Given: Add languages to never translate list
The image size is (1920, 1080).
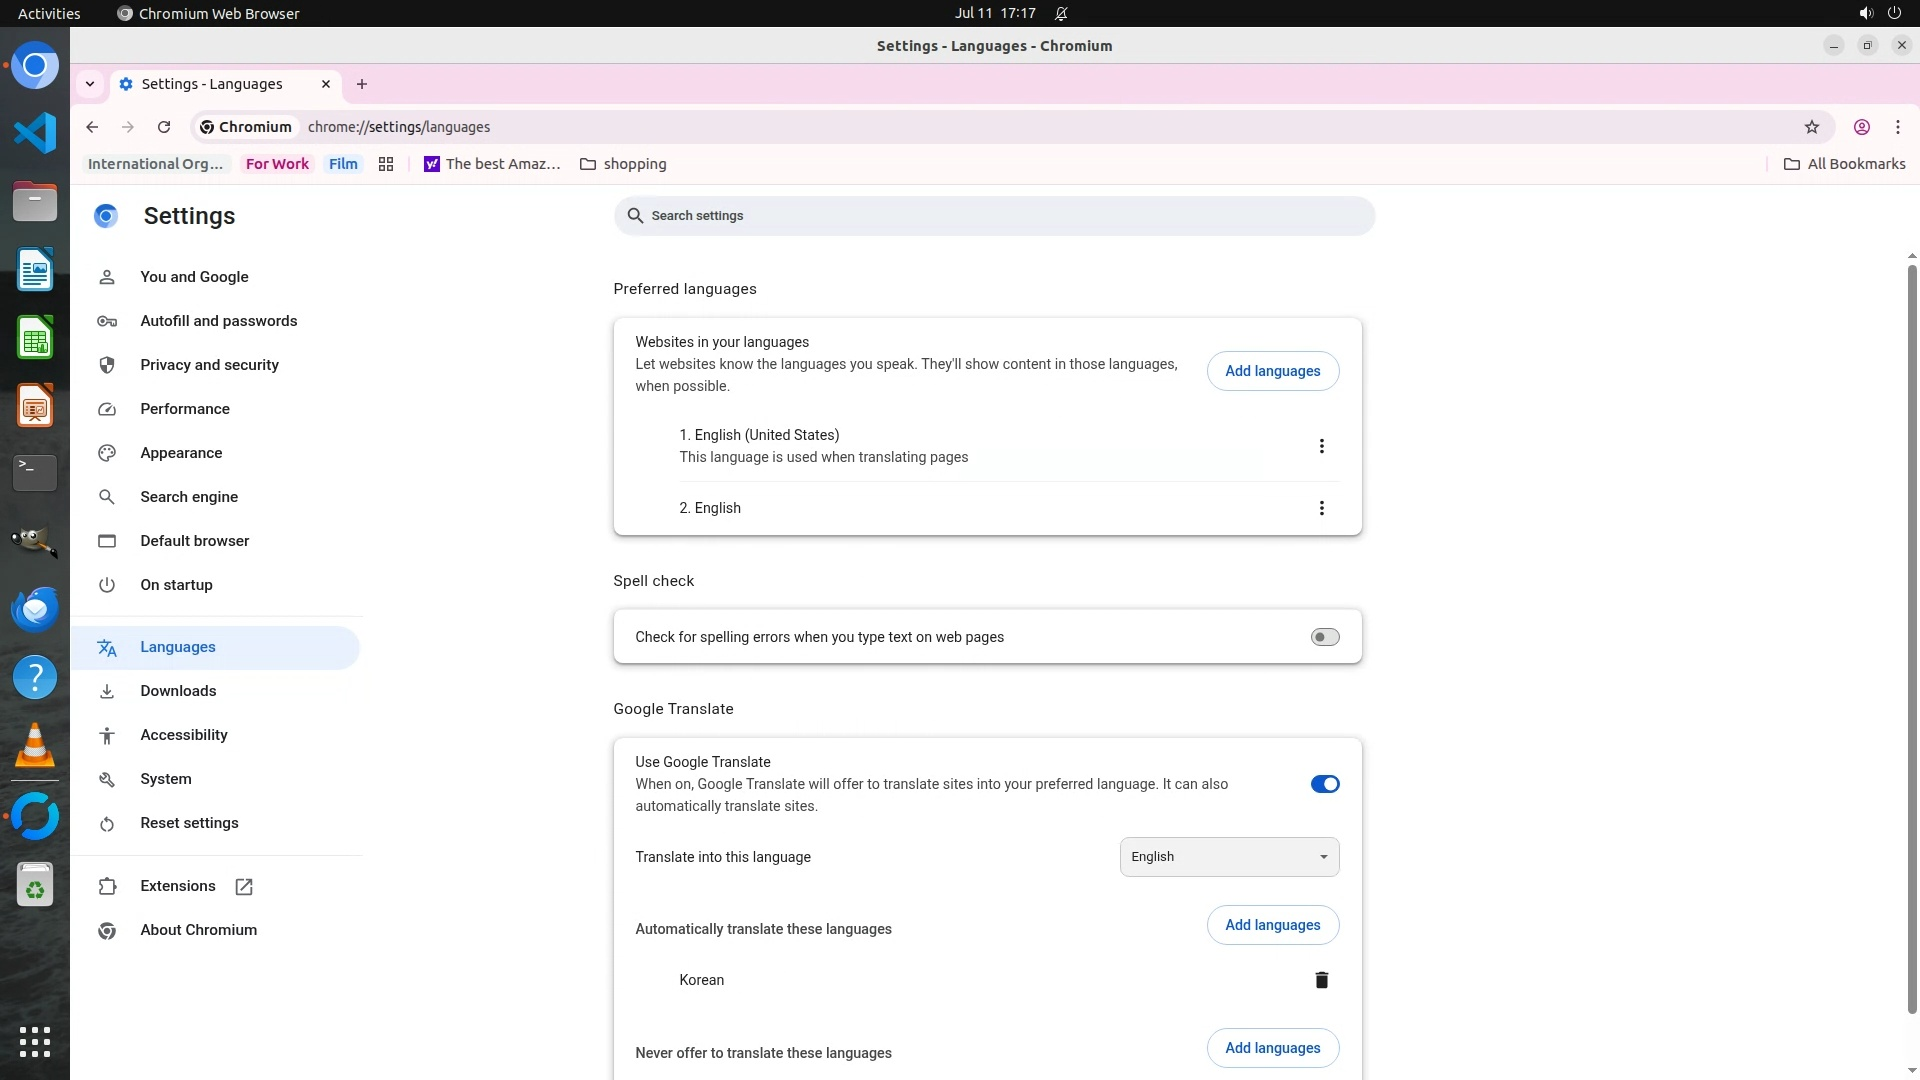Looking at the screenshot, I should 1272,1048.
